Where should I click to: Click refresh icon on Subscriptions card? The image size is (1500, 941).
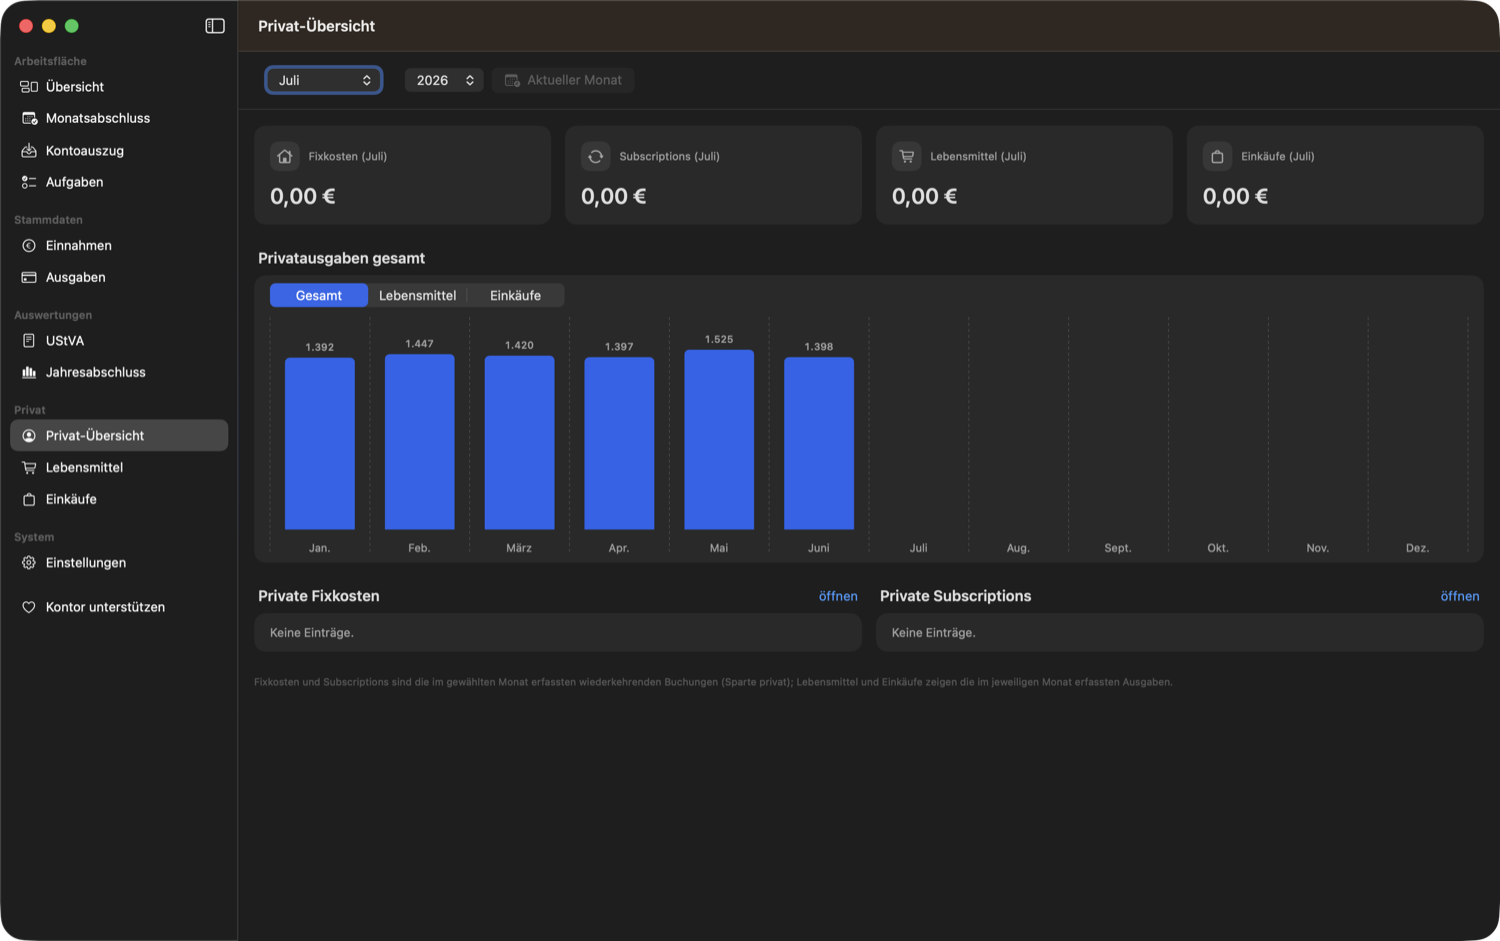pyautogui.click(x=596, y=156)
